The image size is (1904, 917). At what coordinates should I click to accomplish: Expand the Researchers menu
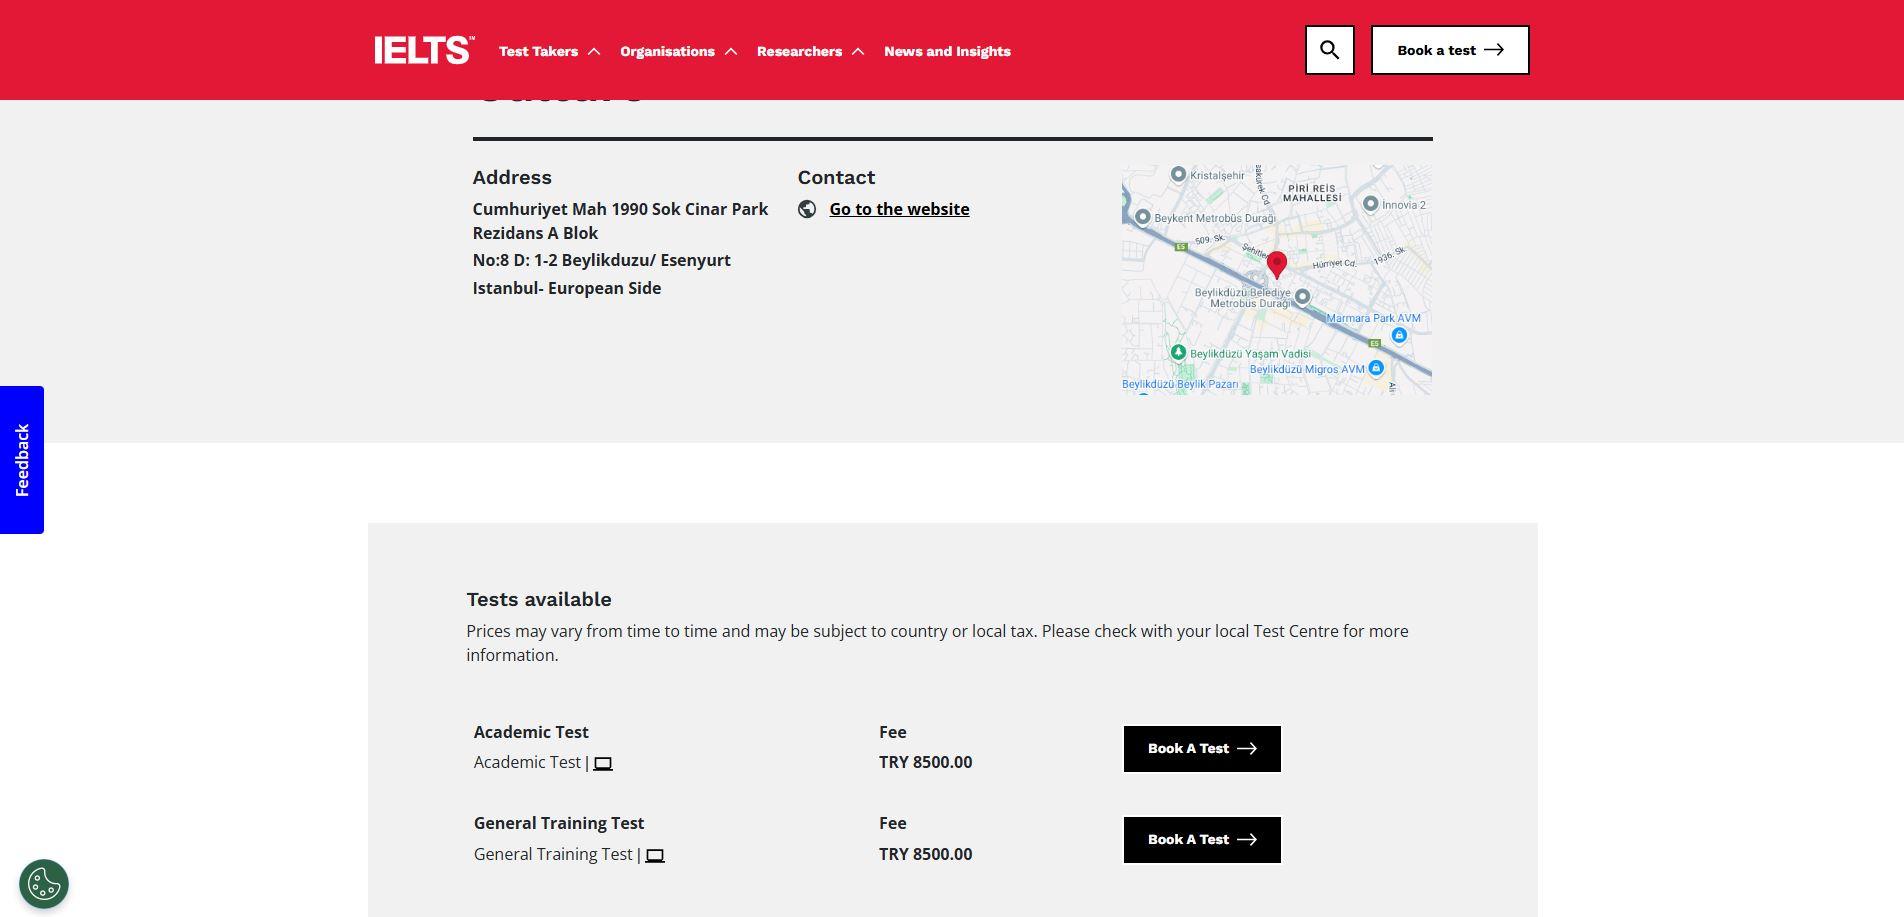point(810,51)
